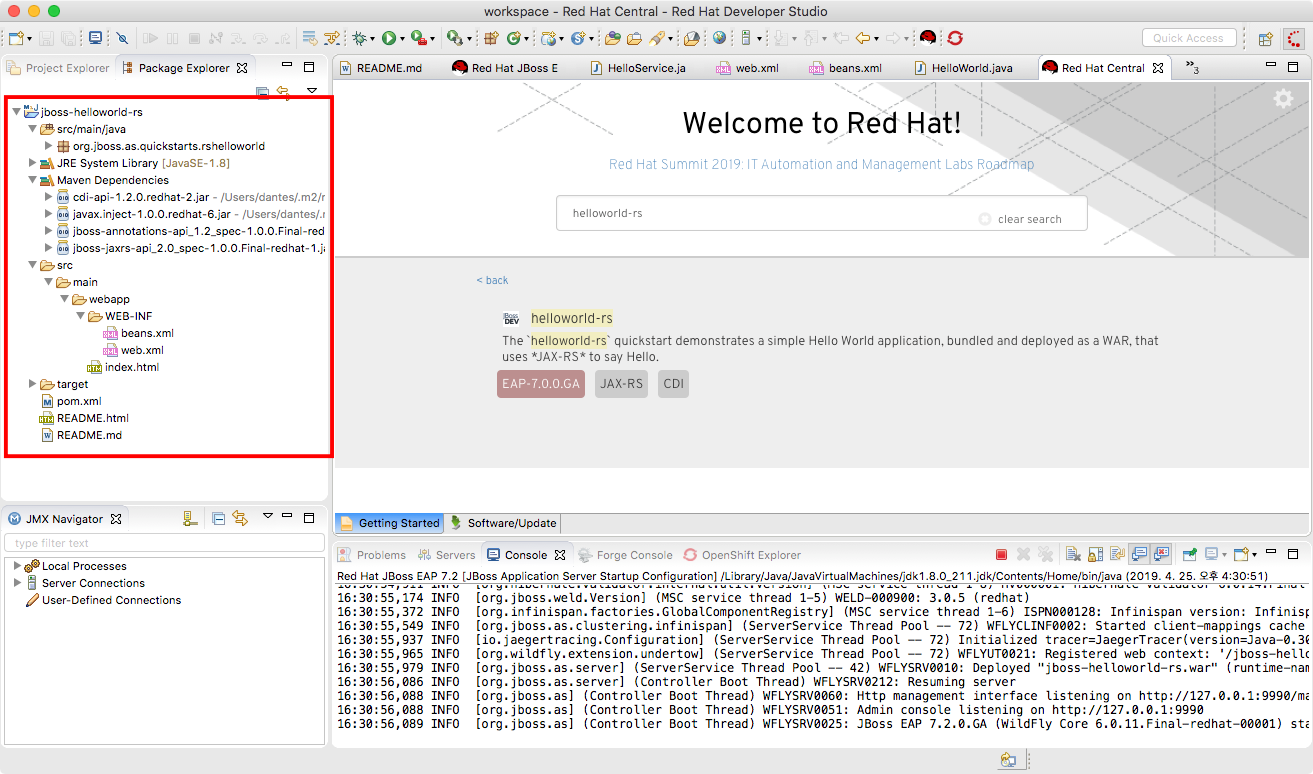Click the Skip All Breakpoints icon
The width and height of the screenshot is (1313, 774).
tap(121, 38)
